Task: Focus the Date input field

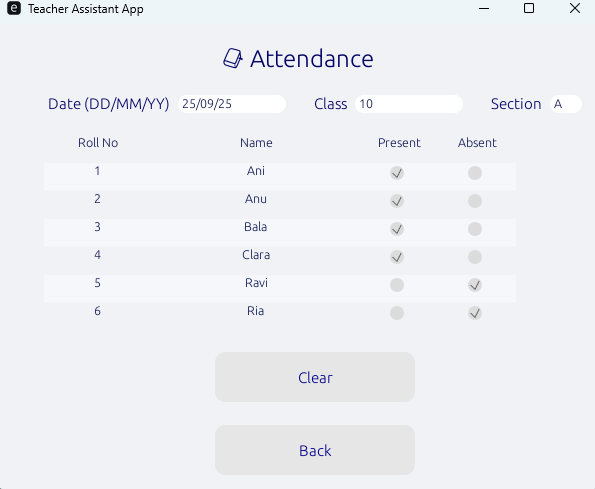Action: pos(232,104)
